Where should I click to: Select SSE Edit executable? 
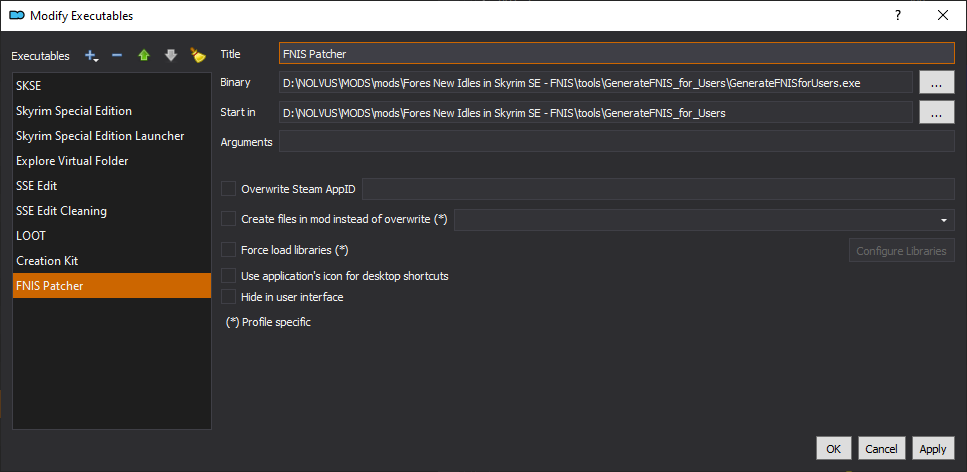(x=112, y=186)
